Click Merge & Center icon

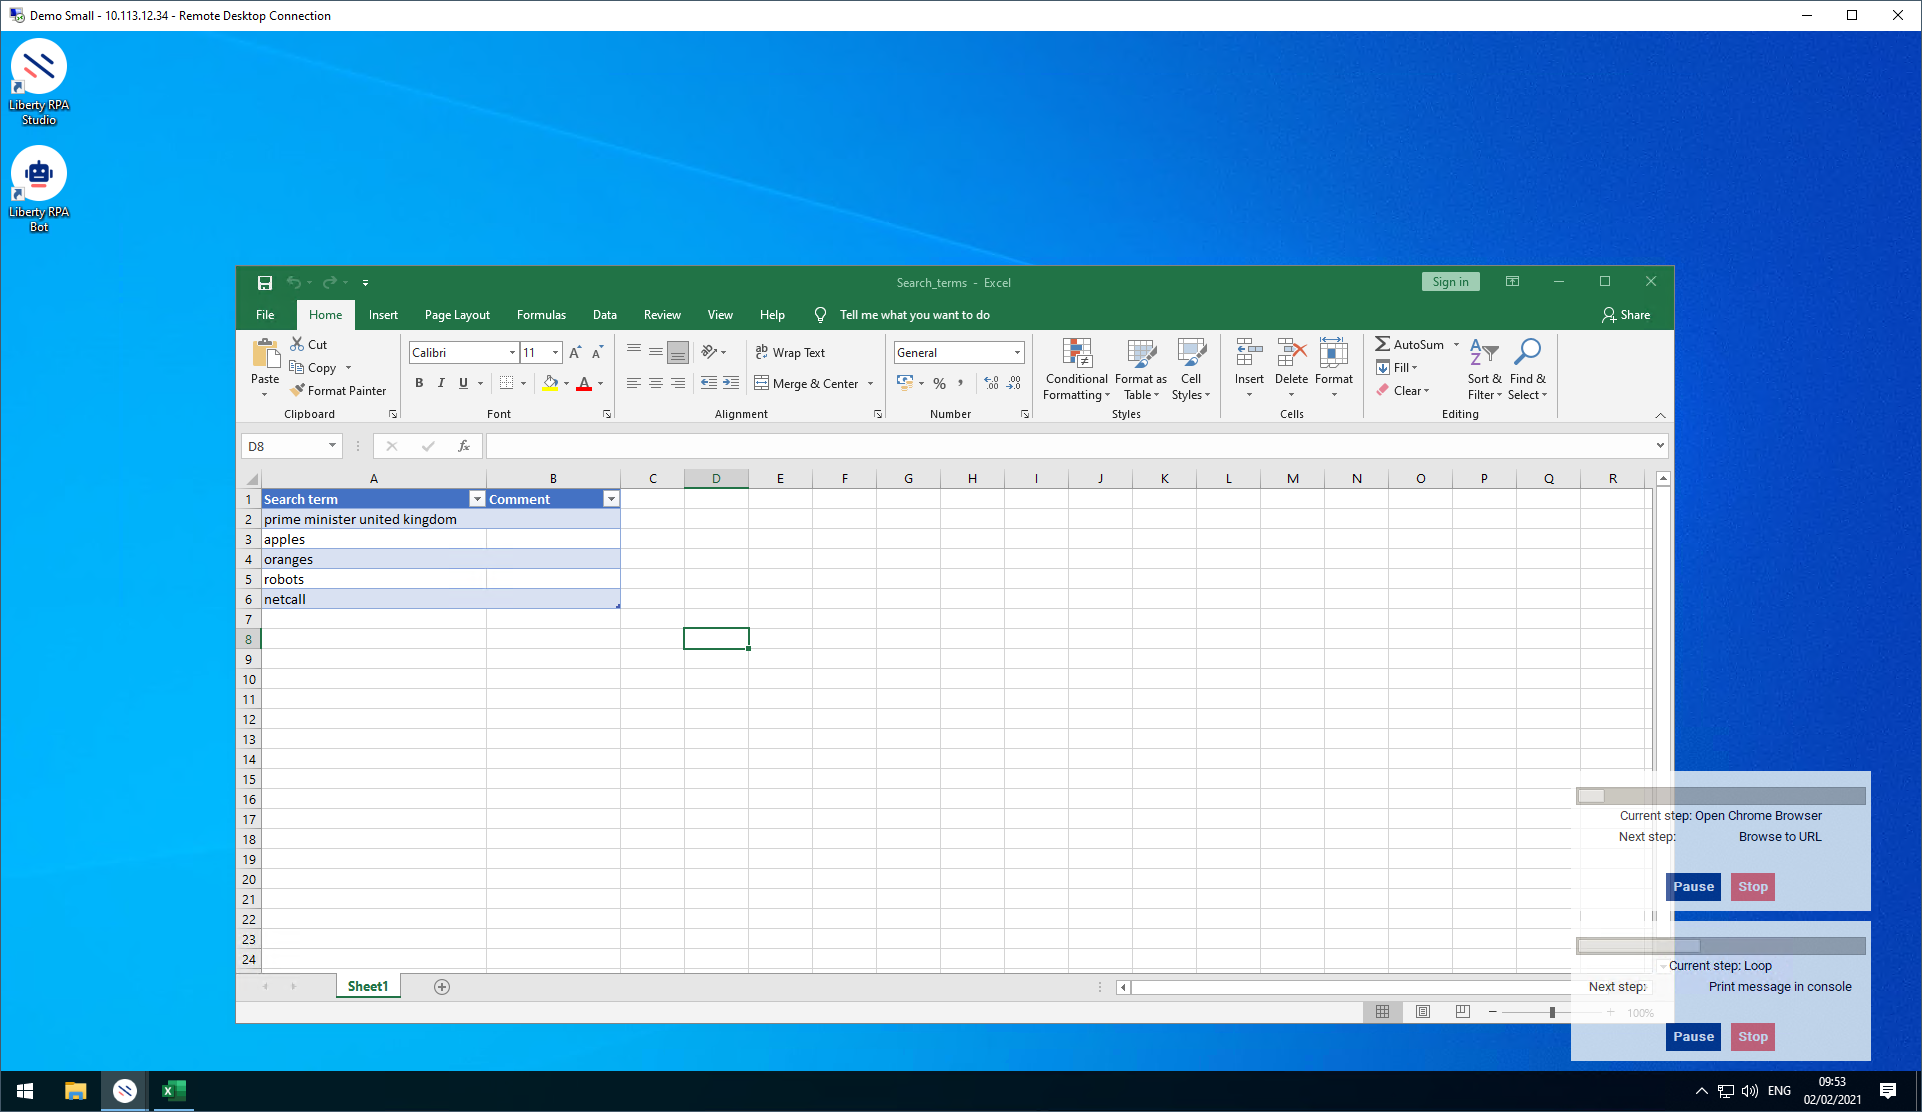pyautogui.click(x=762, y=383)
